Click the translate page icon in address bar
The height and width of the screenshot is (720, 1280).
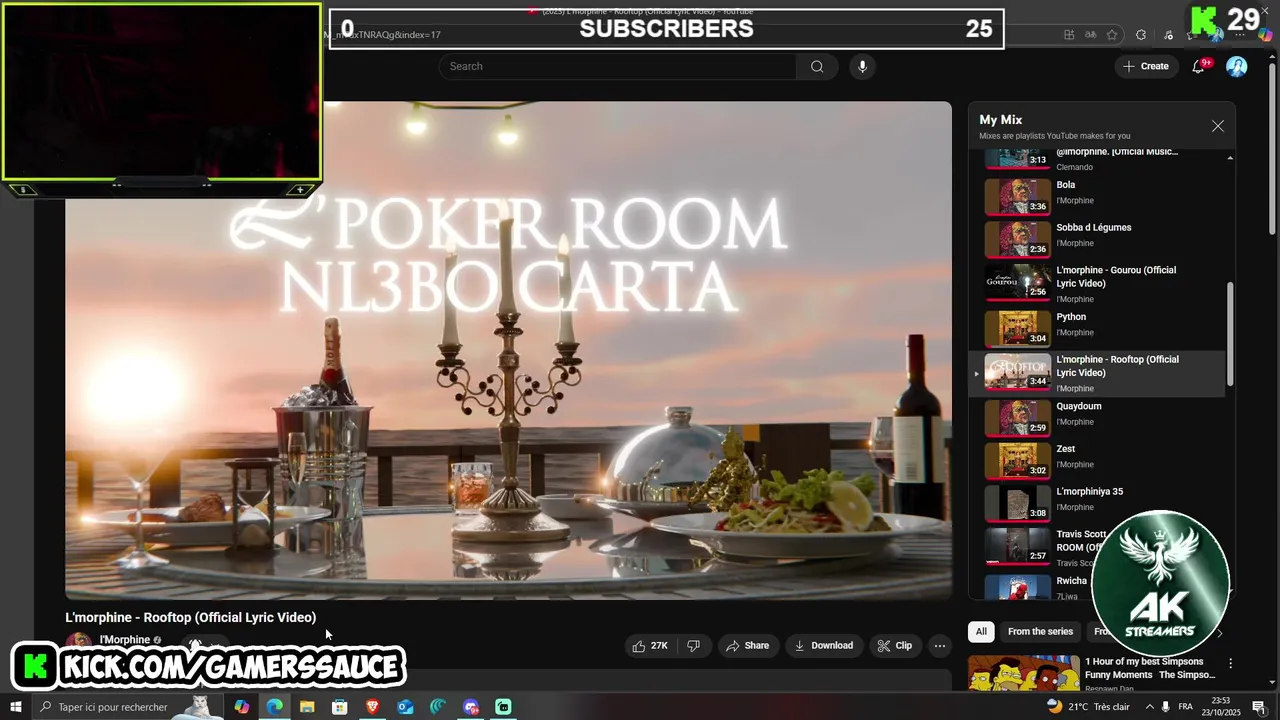pyautogui.click(x=1090, y=35)
